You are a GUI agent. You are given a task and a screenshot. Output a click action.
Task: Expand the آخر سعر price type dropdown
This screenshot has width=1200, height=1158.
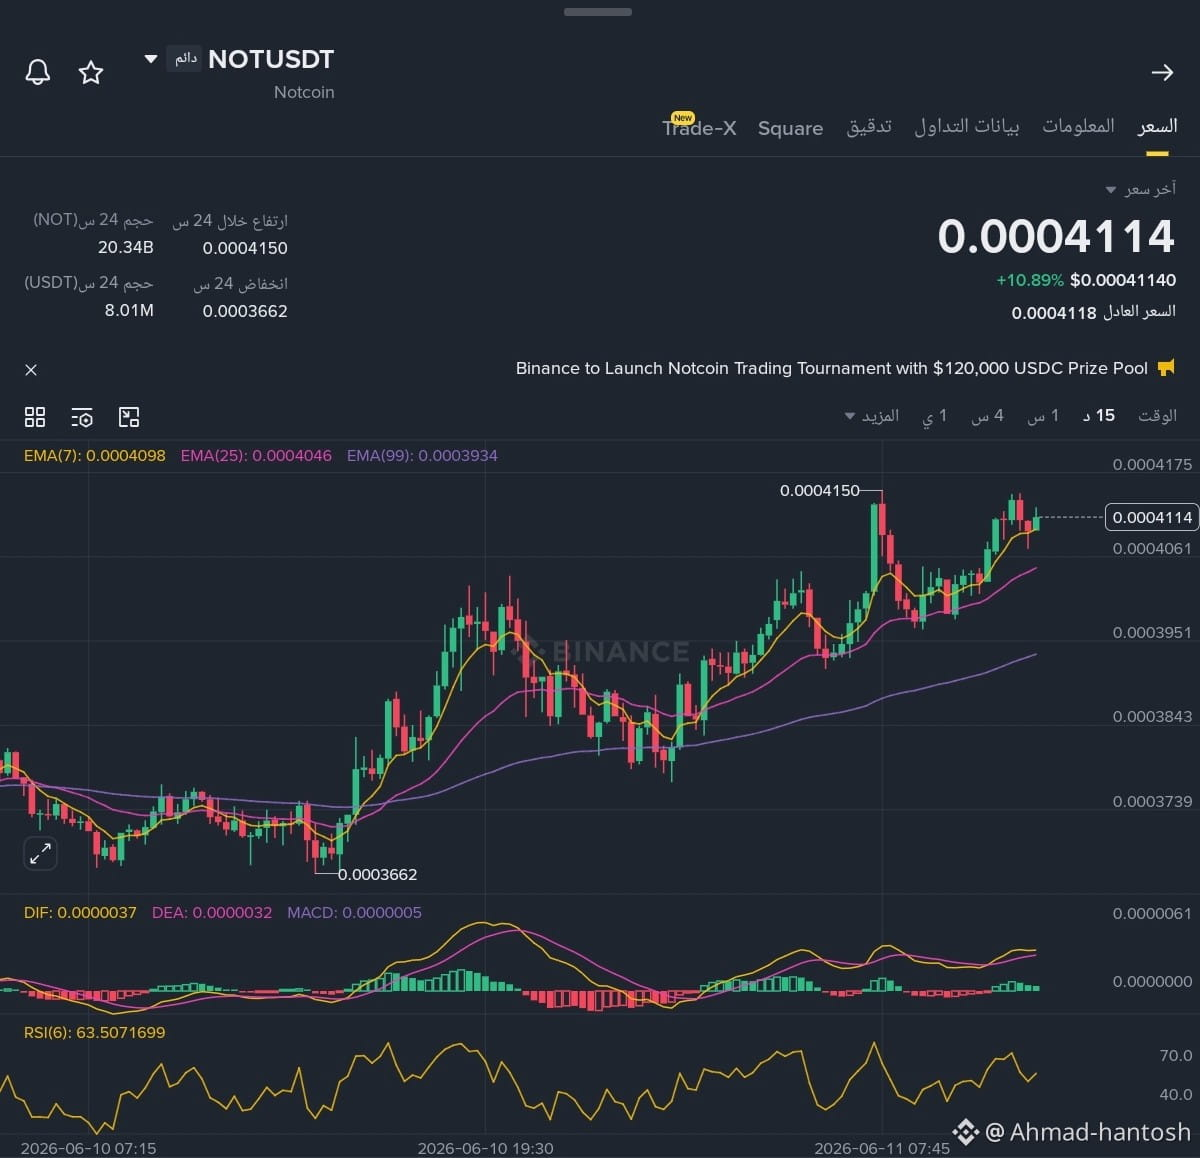pyautogui.click(x=1141, y=189)
